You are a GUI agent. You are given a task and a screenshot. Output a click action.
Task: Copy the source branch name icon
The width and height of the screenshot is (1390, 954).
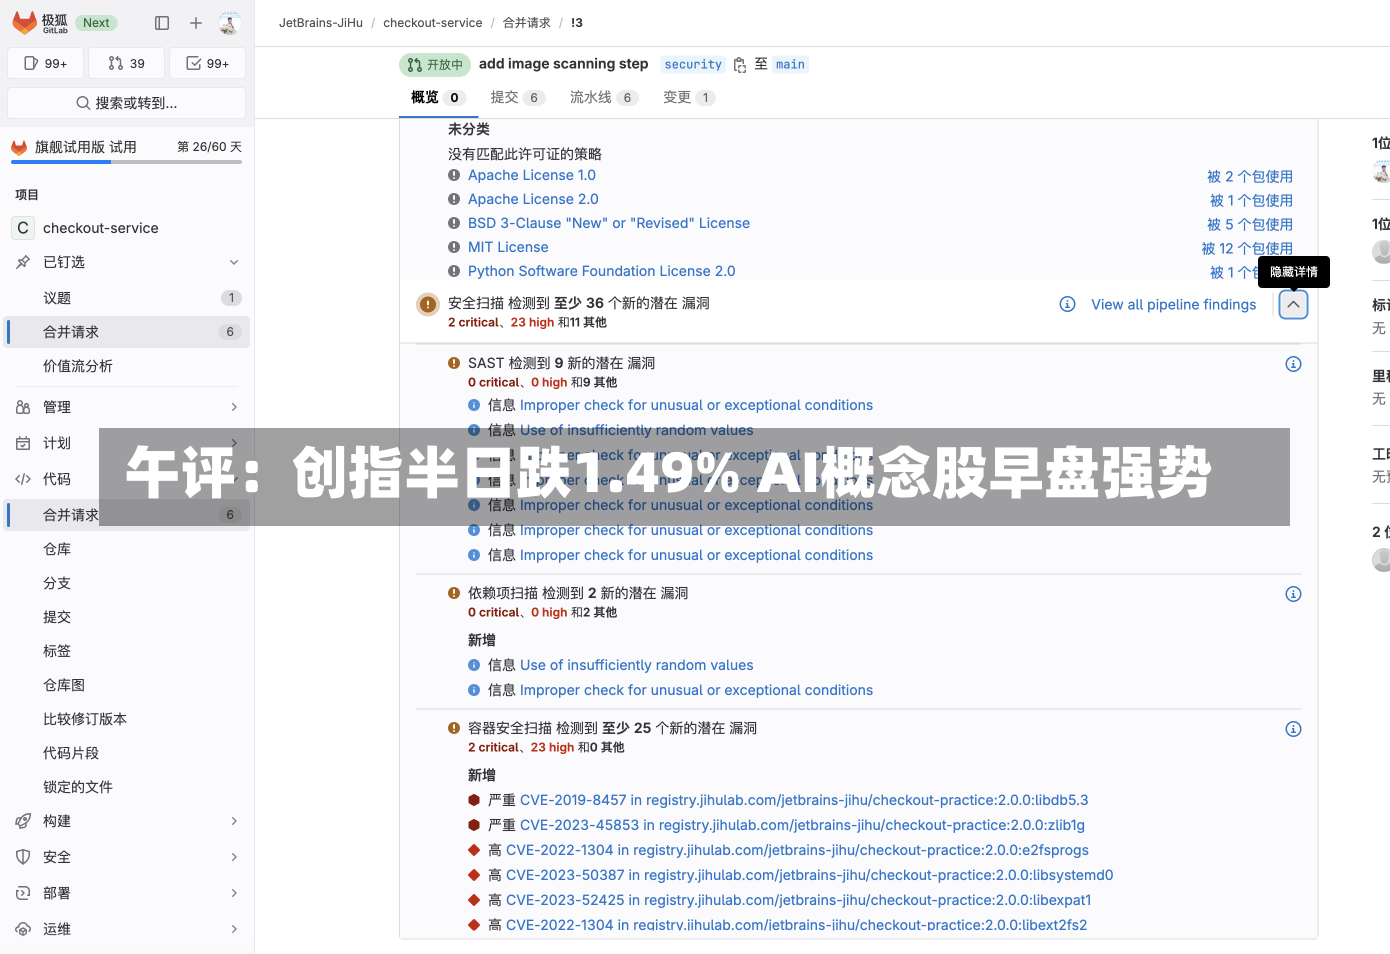(740, 65)
